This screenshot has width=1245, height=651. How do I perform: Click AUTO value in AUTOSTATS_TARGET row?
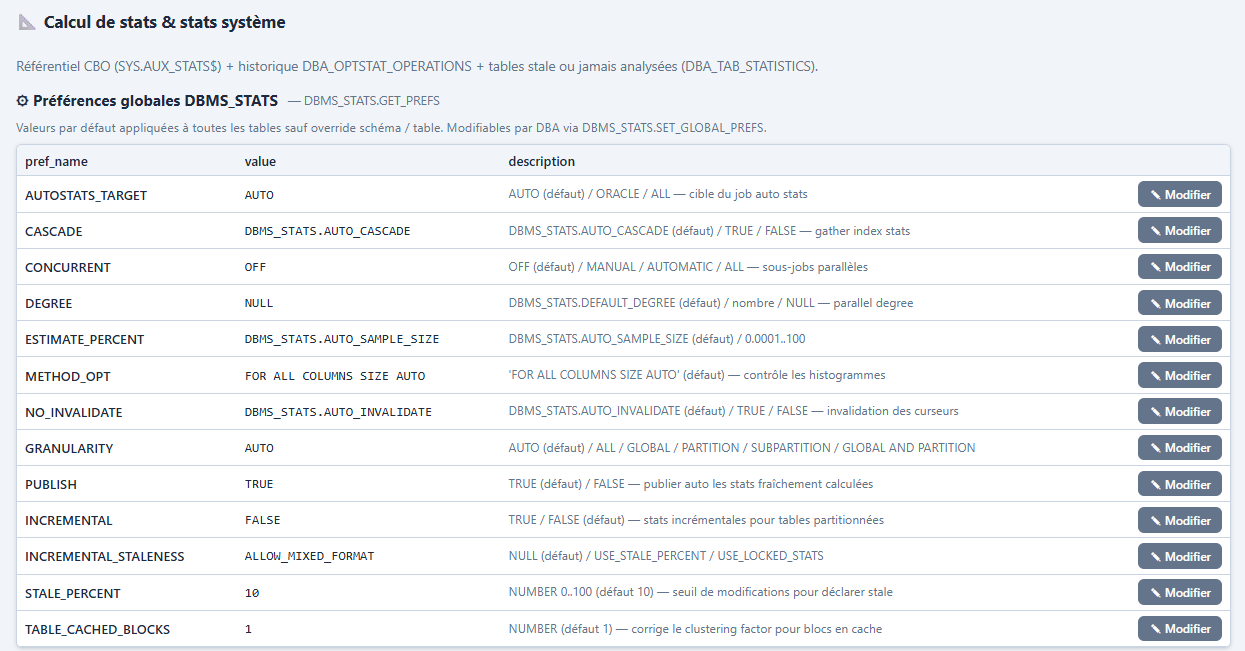(x=259, y=195)
